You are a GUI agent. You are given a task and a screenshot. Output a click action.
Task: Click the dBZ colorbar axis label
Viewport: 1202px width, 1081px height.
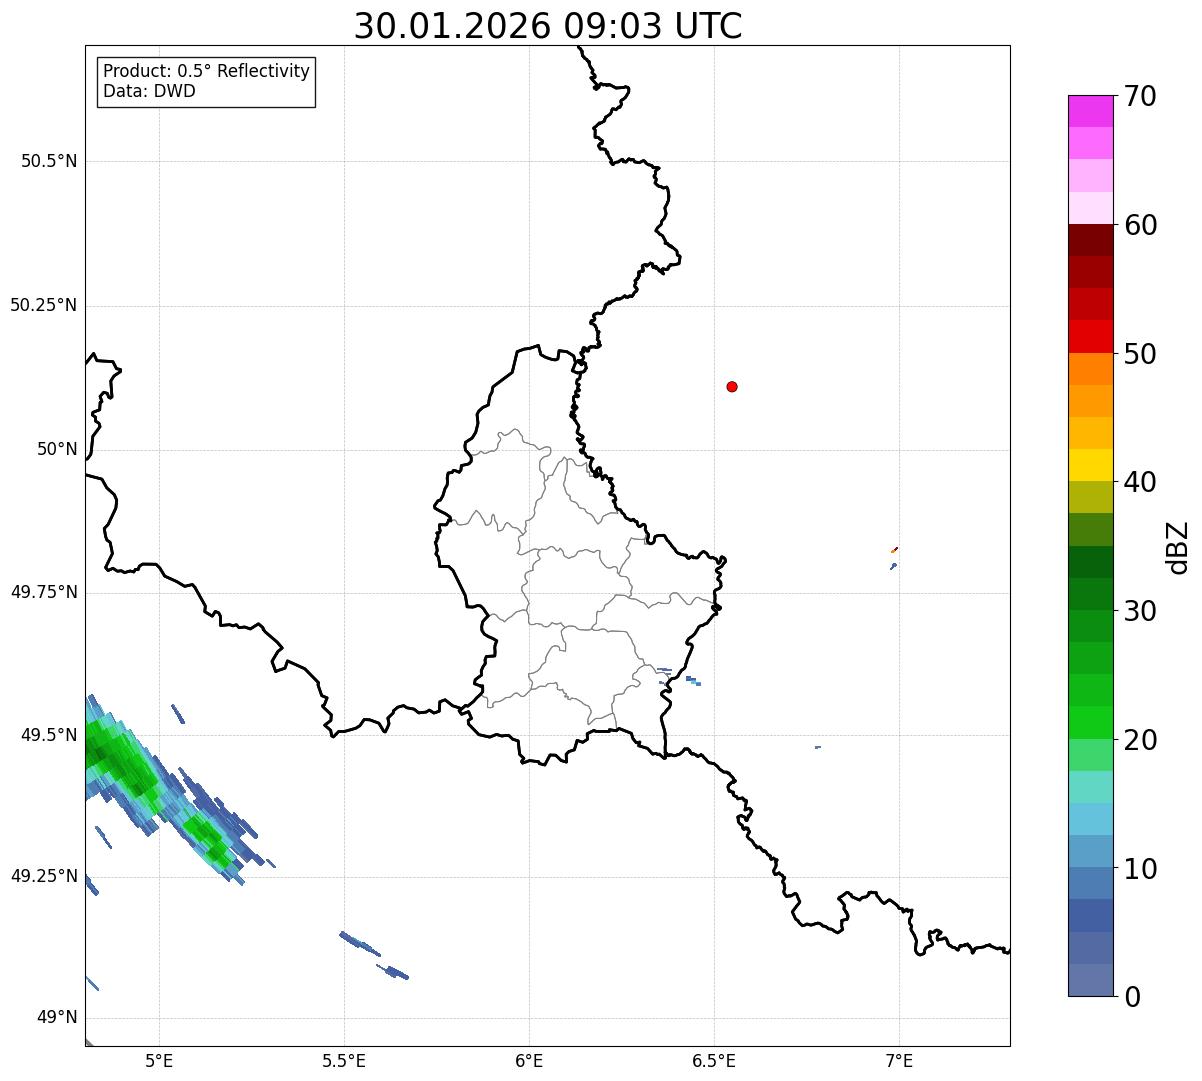point(1178,546)
